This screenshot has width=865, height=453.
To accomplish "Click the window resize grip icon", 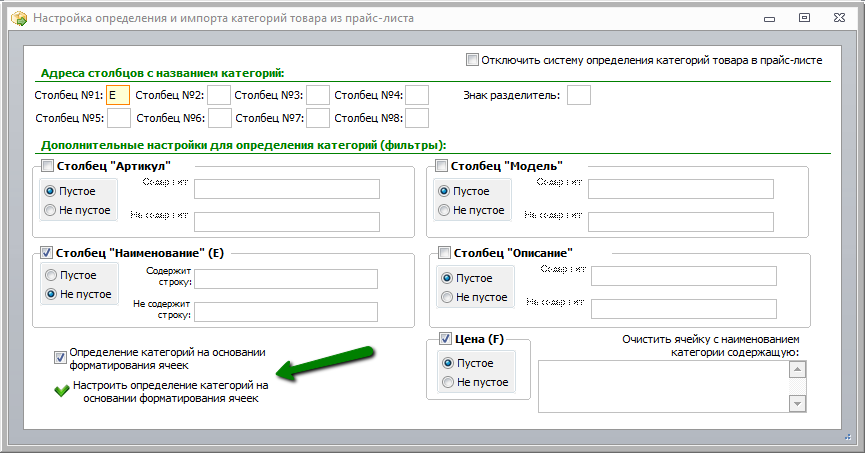I will (848, 437).
